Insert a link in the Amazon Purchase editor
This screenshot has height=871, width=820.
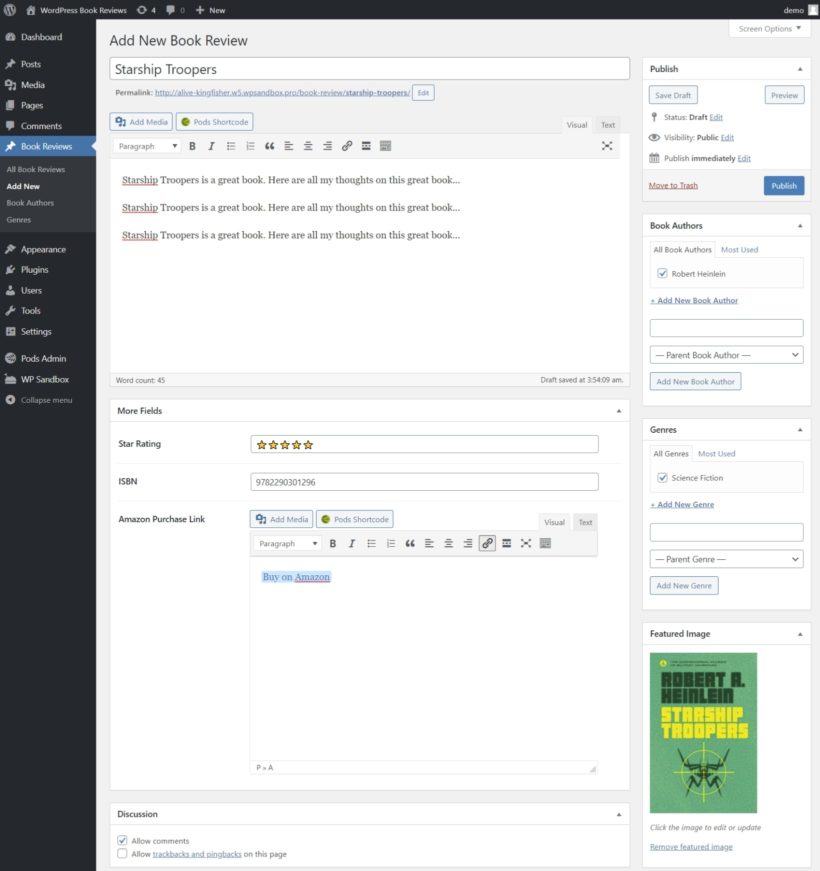(487, 543)
